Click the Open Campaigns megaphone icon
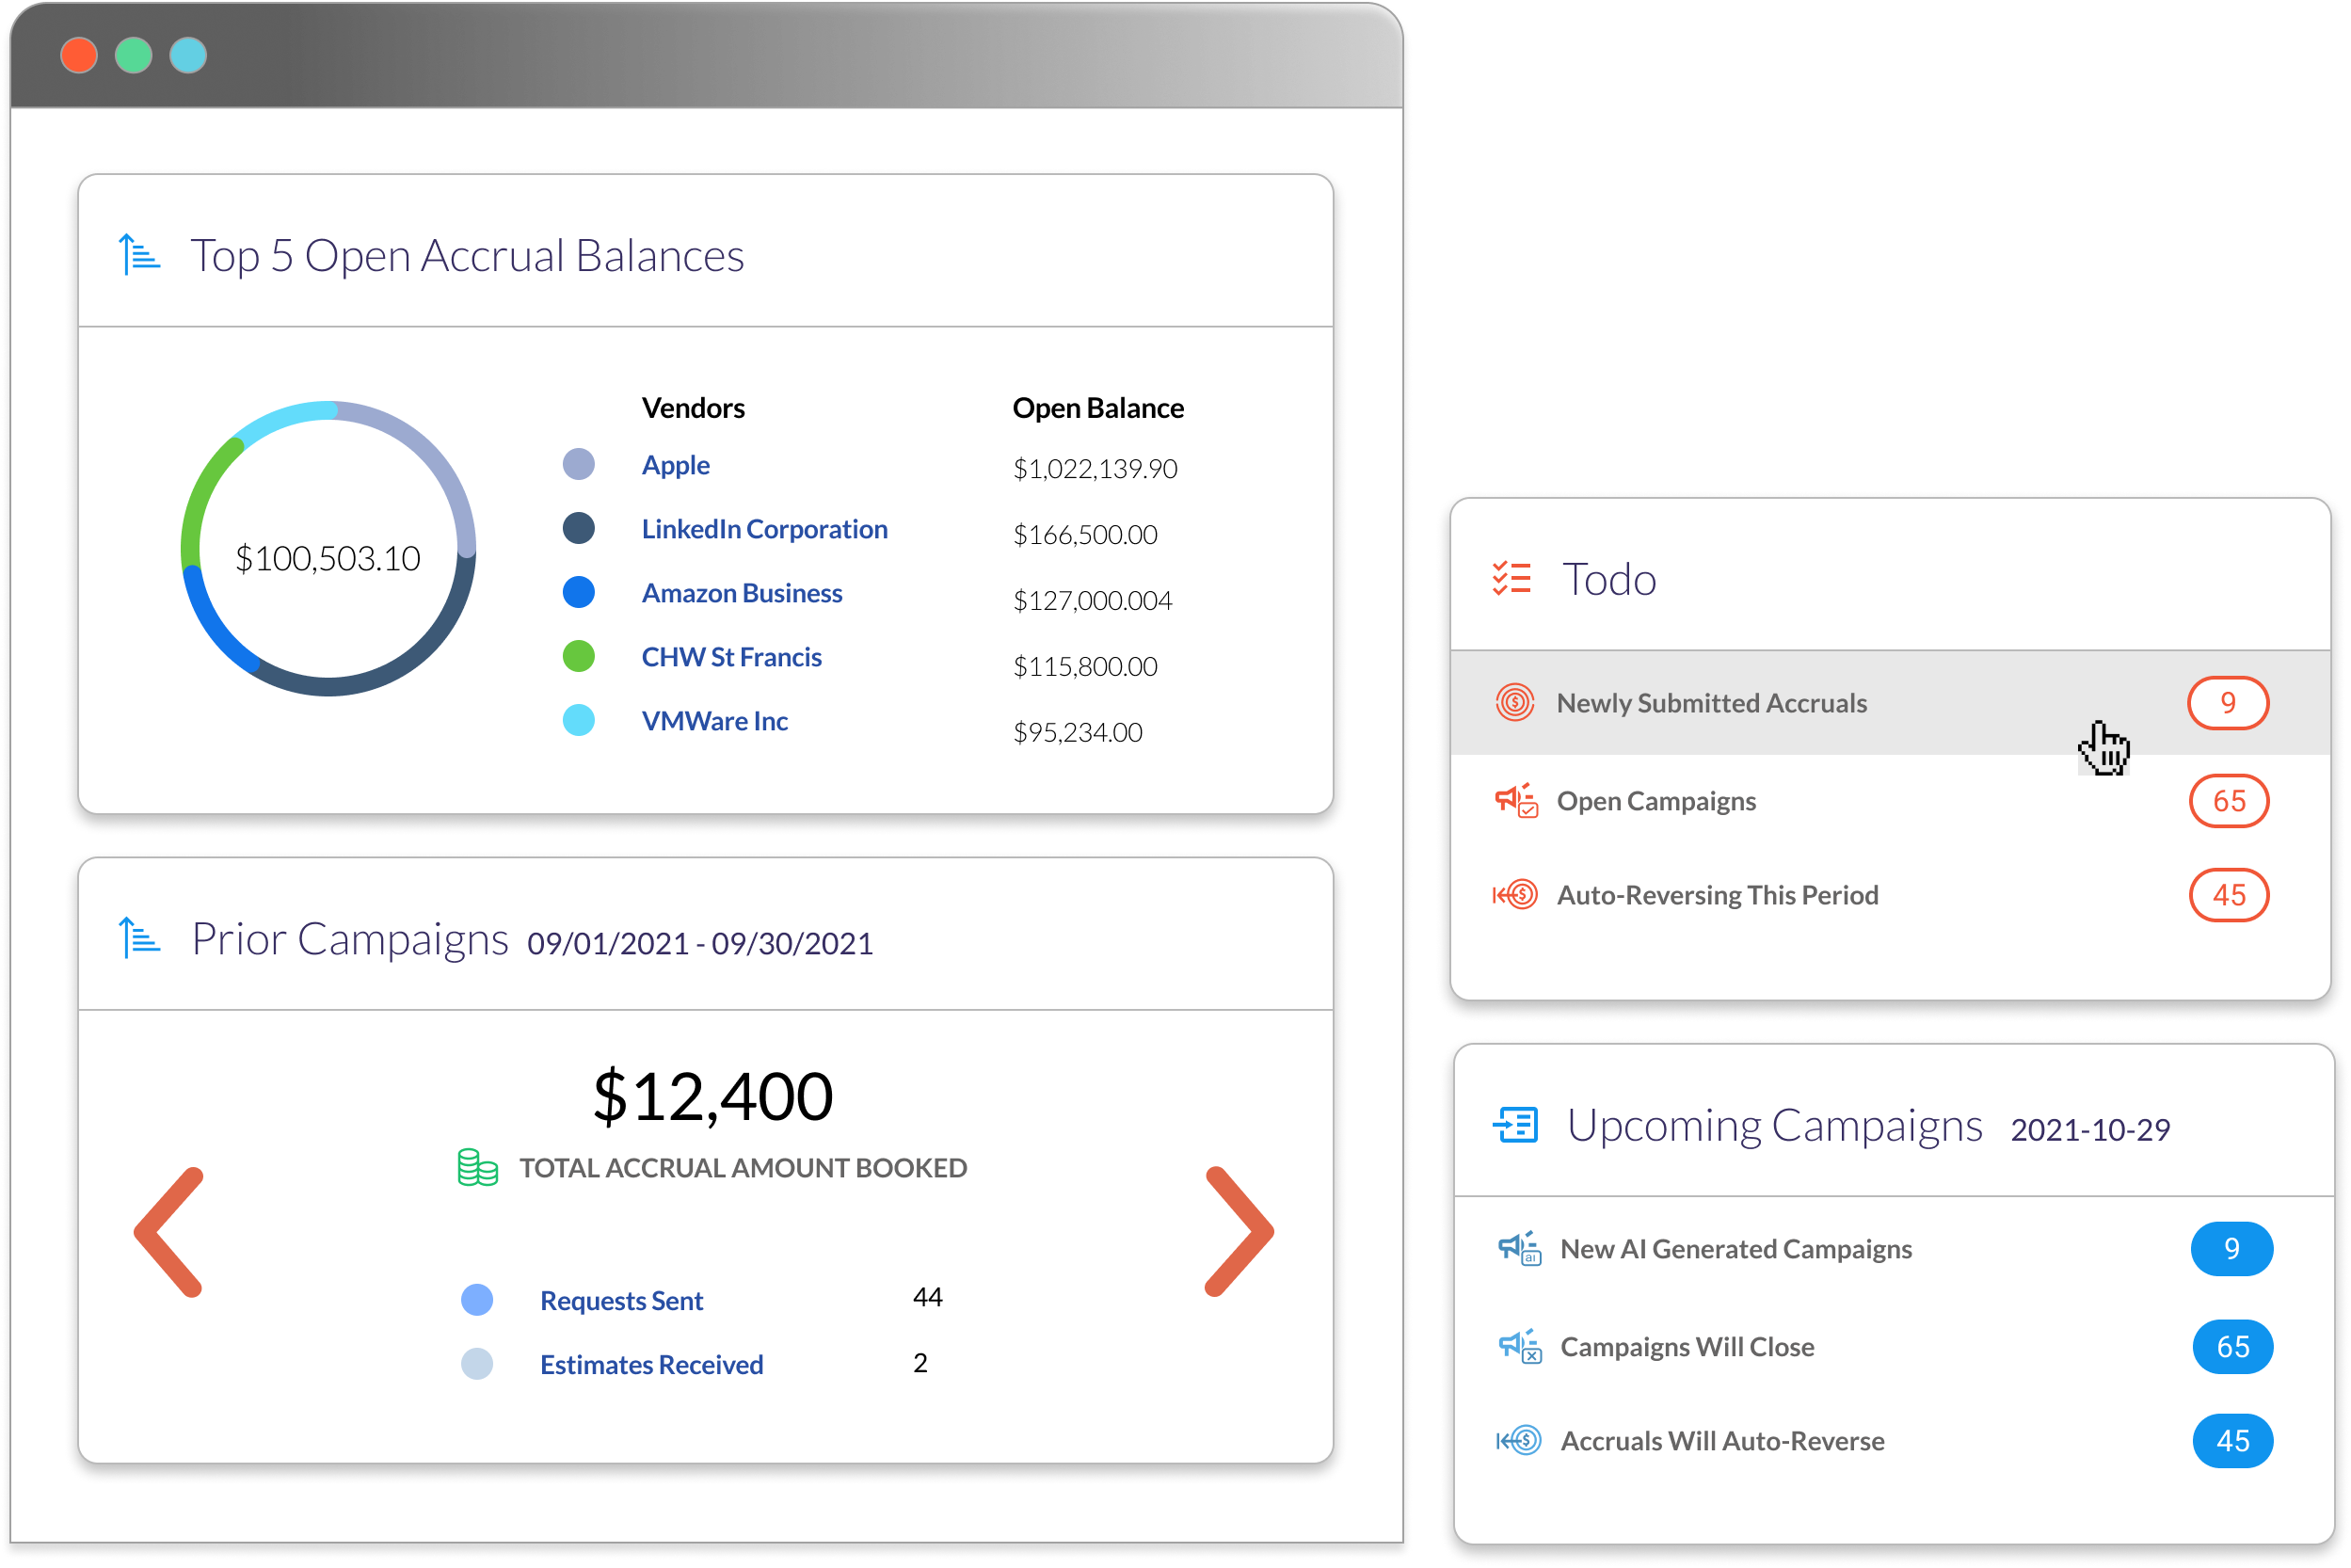Viewport: 2351px width, 1568px height. point(1515,801)
